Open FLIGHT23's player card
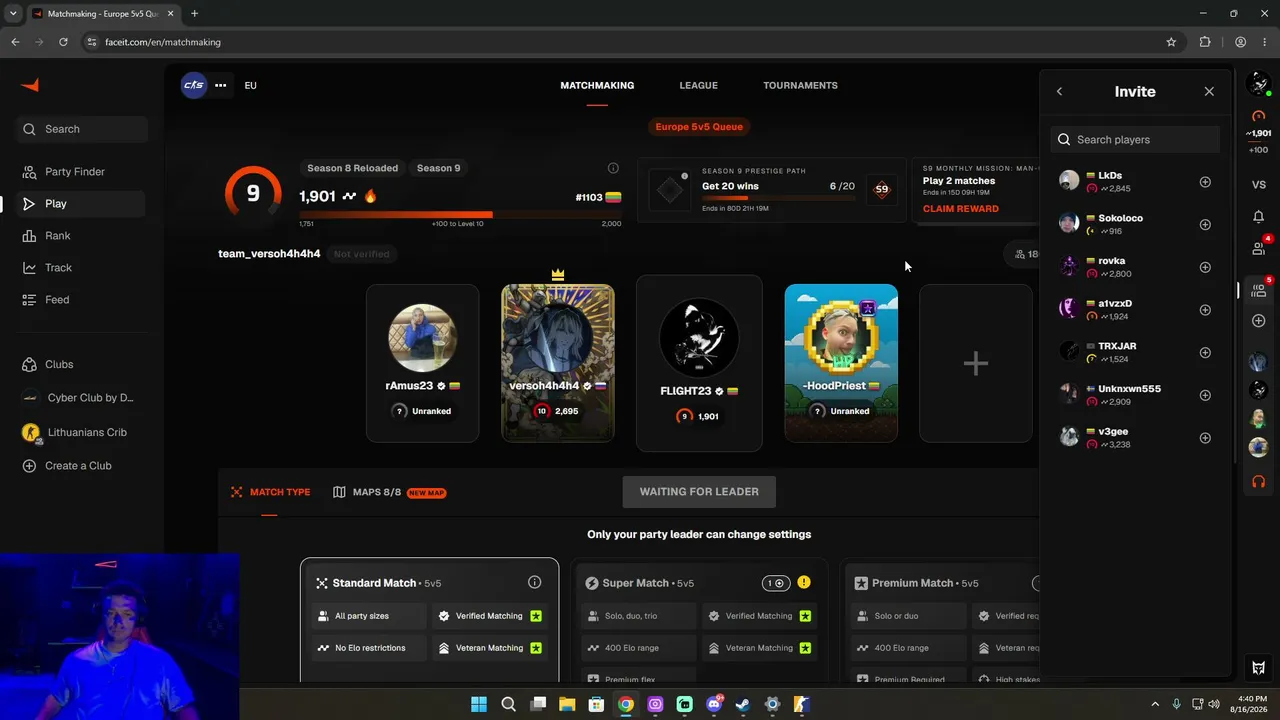Viewport: 1280px width, 720px height. 699,363
